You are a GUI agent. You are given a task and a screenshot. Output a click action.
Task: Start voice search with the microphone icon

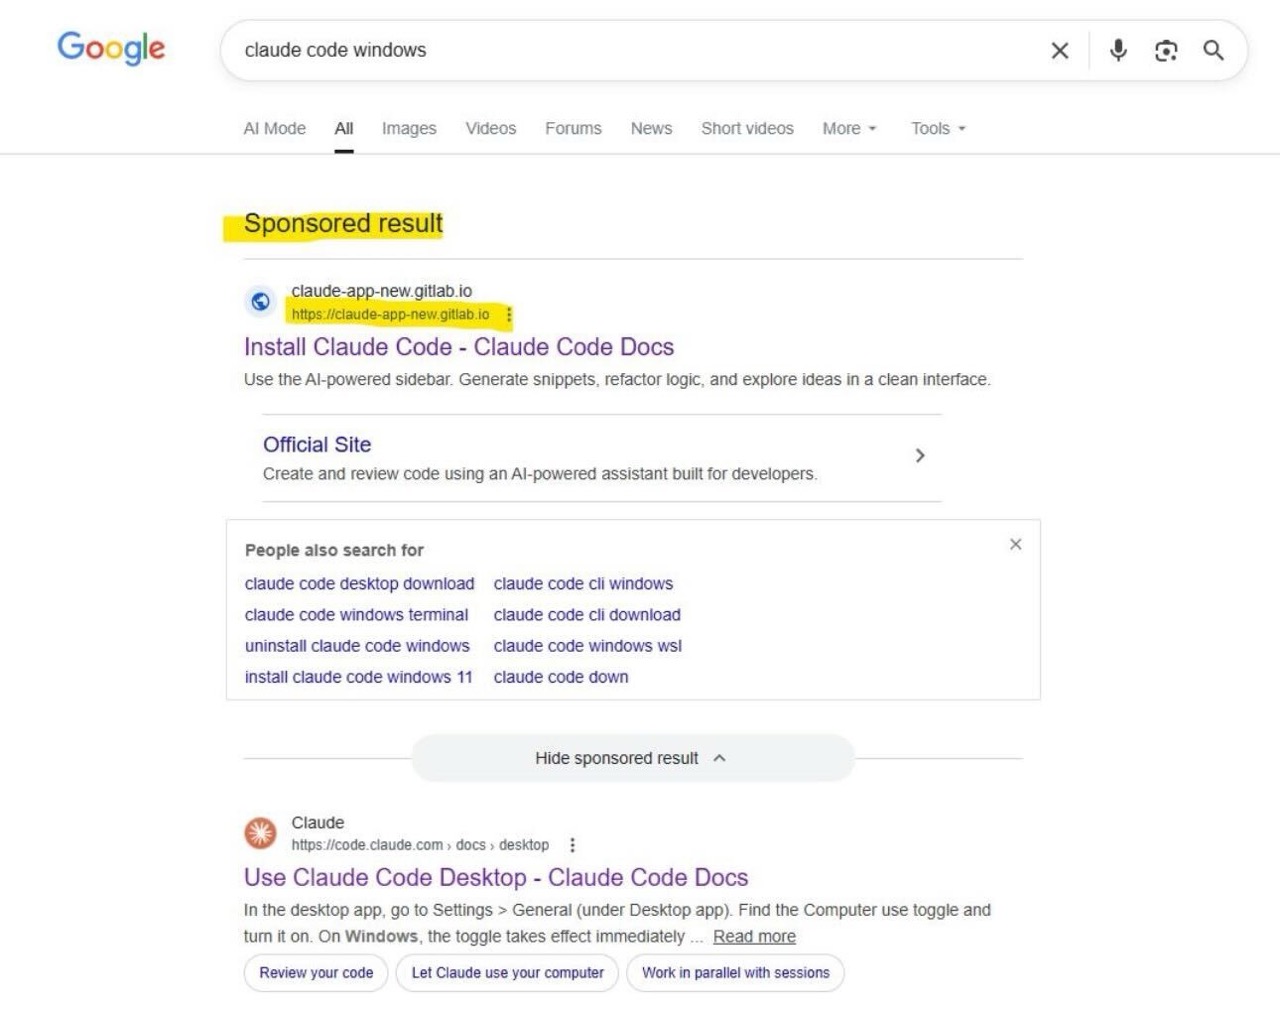point(1118,50)
